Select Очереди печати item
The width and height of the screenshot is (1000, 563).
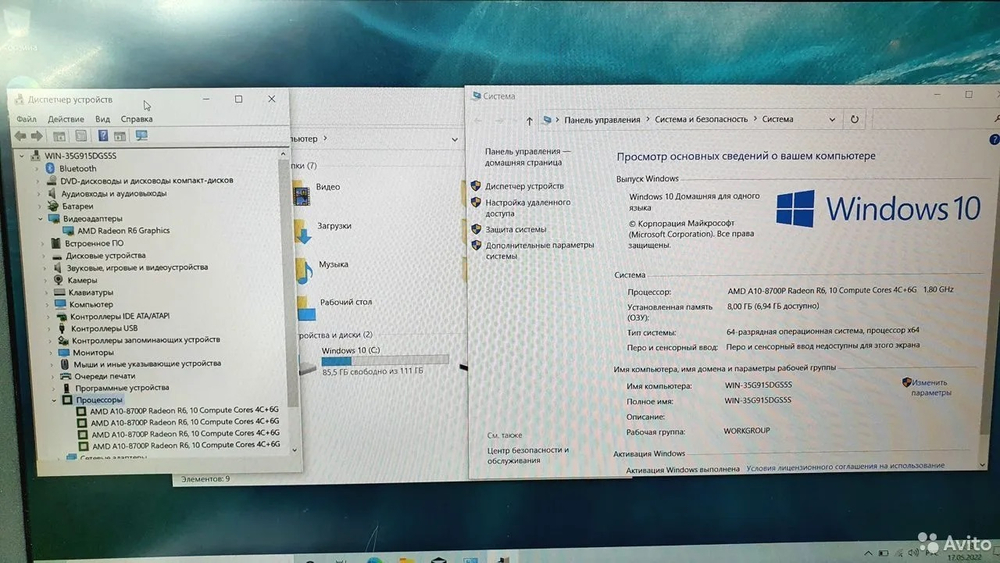[x=105, y=376]
